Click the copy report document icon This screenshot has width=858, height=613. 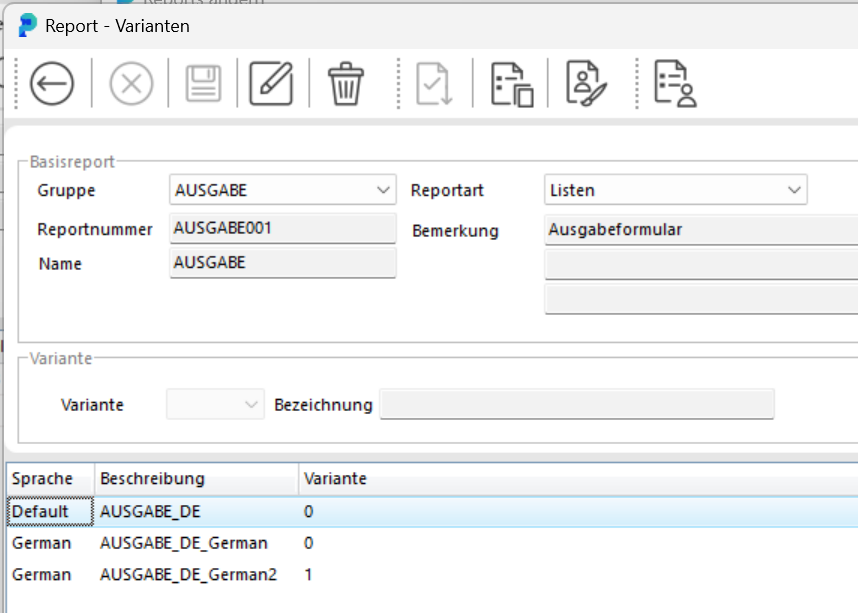512,84
